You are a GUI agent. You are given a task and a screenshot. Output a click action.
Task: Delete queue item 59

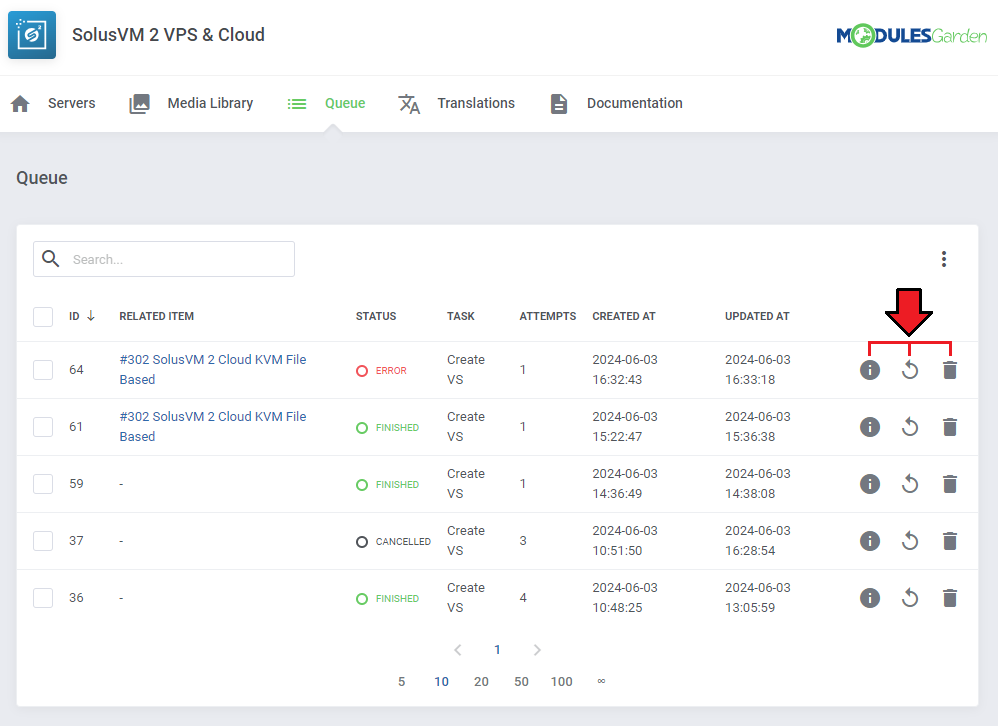tap(950, 484)
